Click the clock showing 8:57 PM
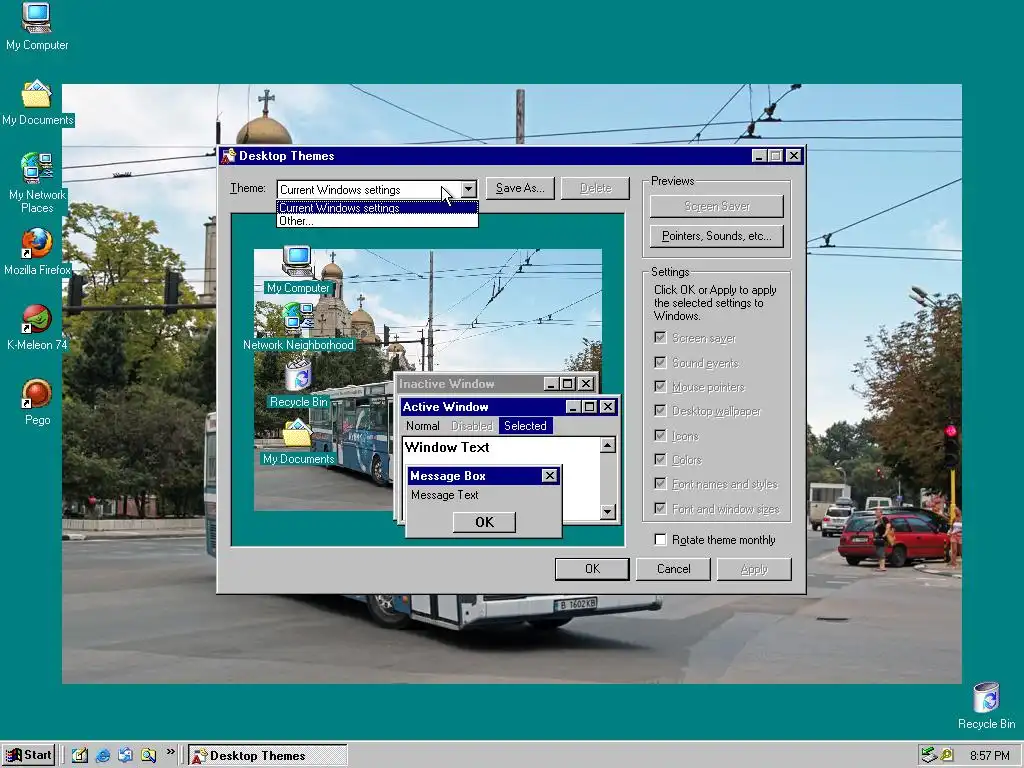 coord(989,756)
